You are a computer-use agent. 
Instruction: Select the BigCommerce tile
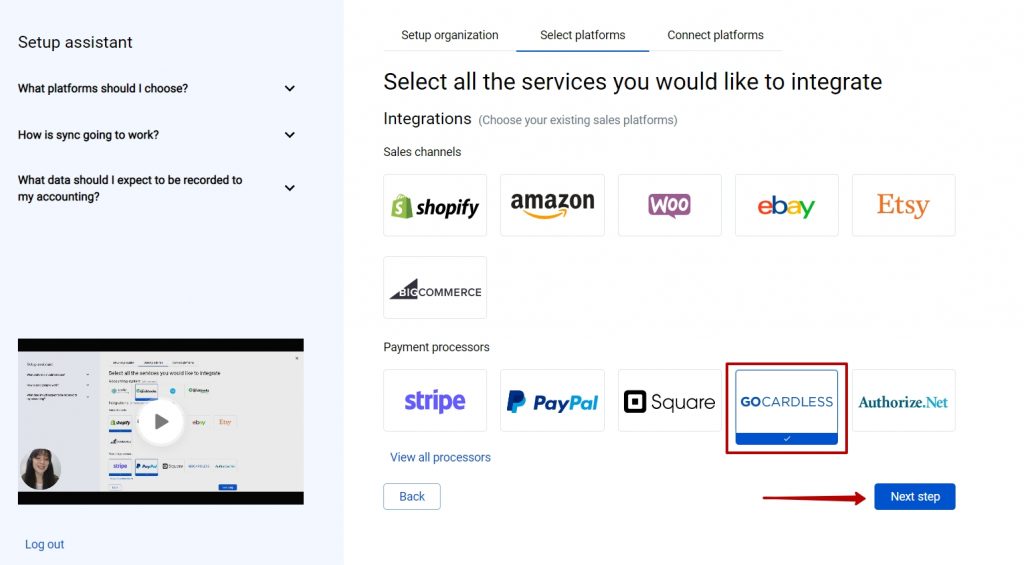coord(435,287)
